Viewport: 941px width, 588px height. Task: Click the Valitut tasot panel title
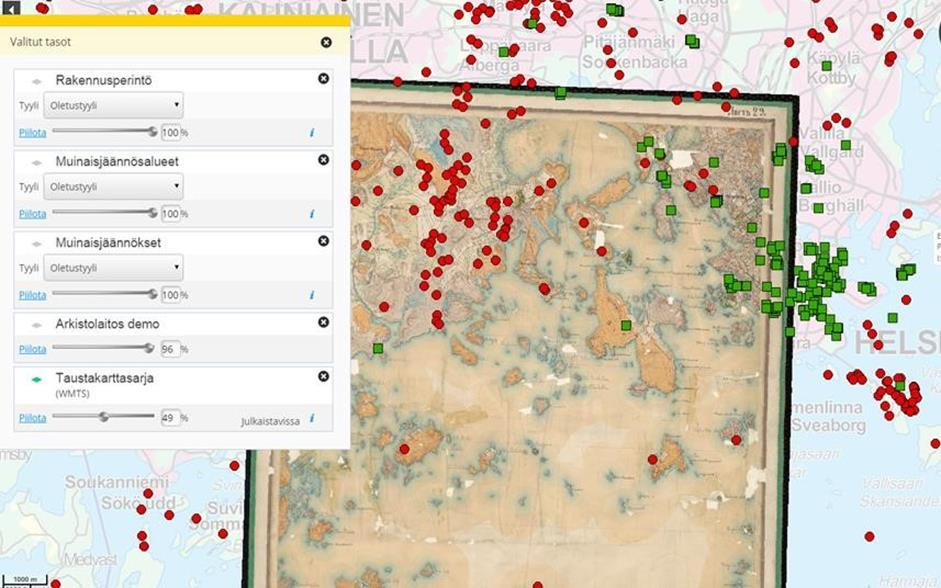point(40,42)
